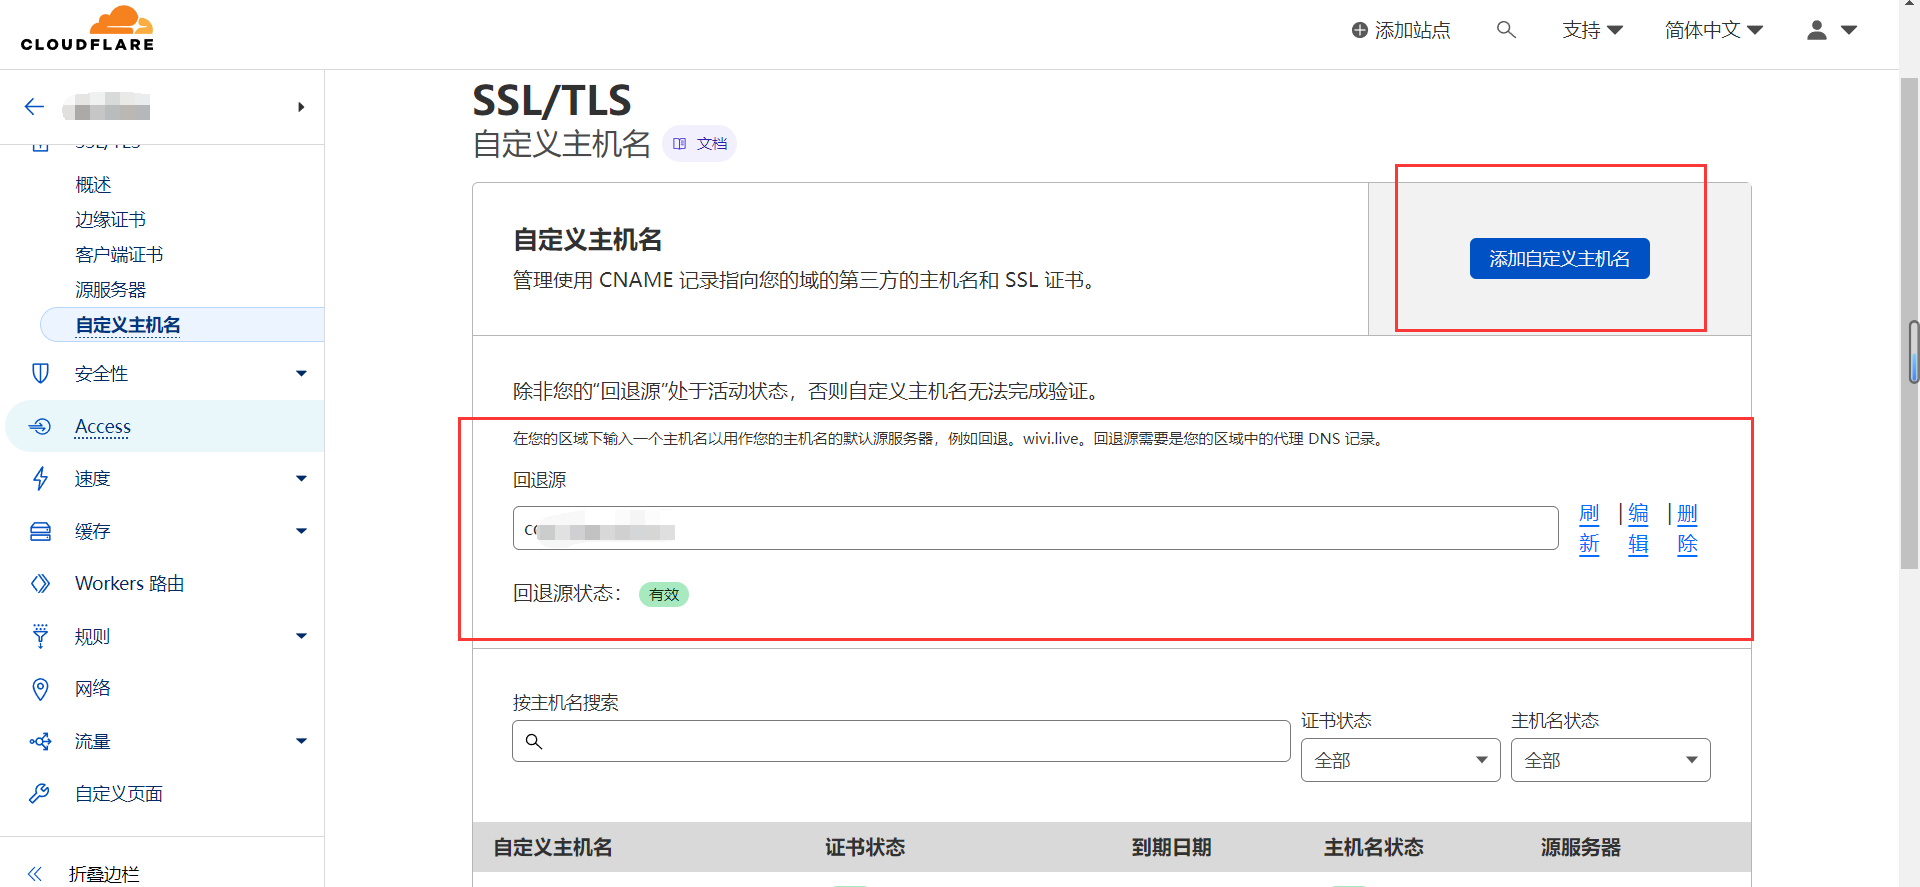This screenshot has height=887, width=1920.
Task: Click the 主机名状态 column header
Action: pos(1374,848)
